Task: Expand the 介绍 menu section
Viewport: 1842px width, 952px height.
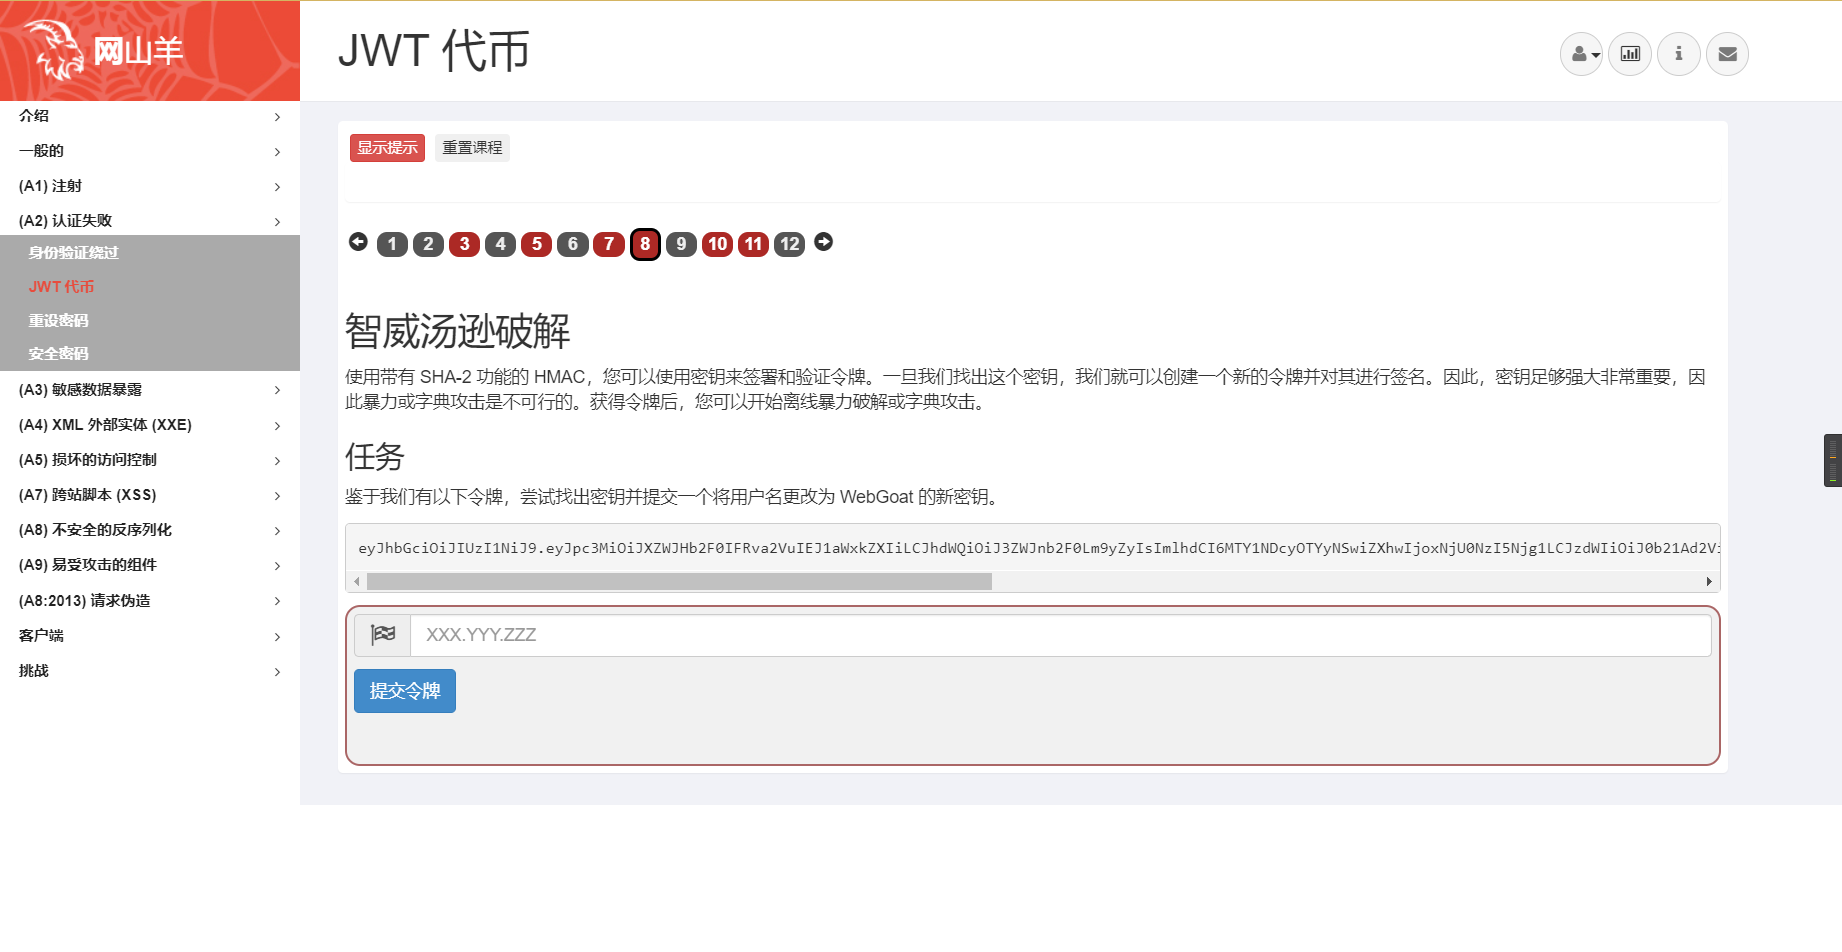Action: coord(150,116)
